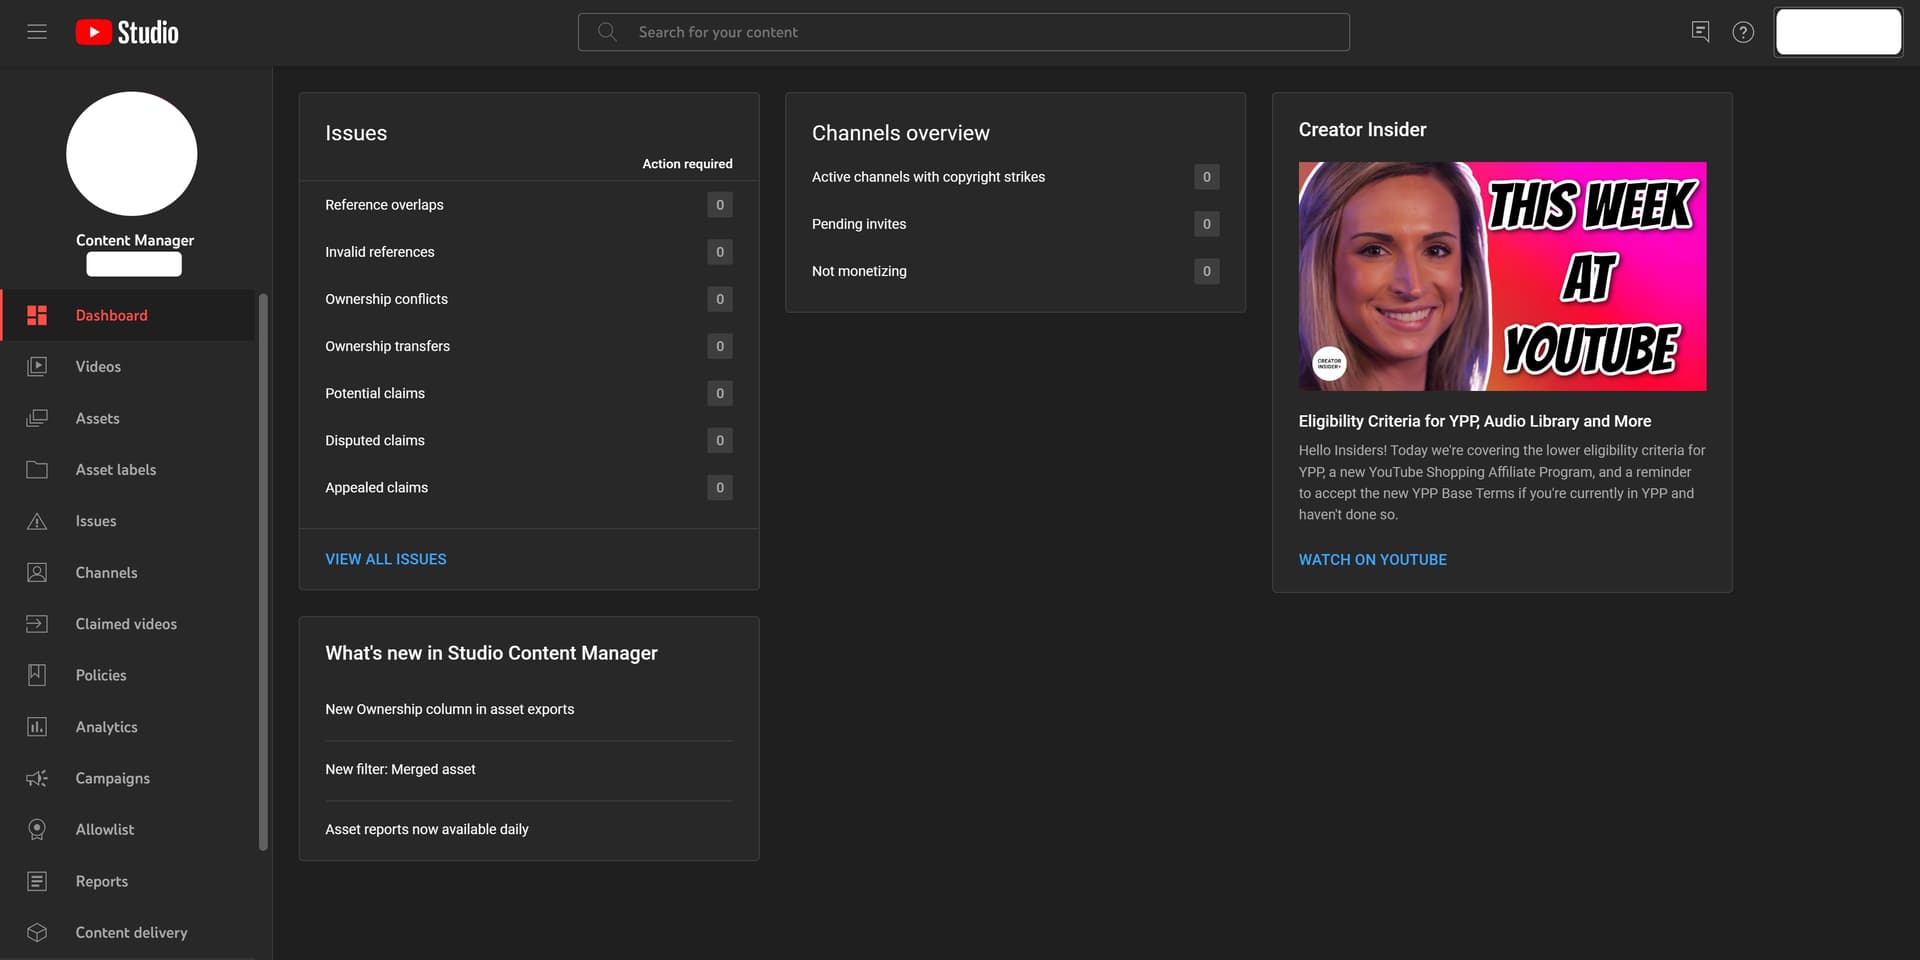Image resolution: width=1920 pixels, height=960 pixels.
Task: Open Ownership conflicts issue row
Action: [x=529, y=299]
